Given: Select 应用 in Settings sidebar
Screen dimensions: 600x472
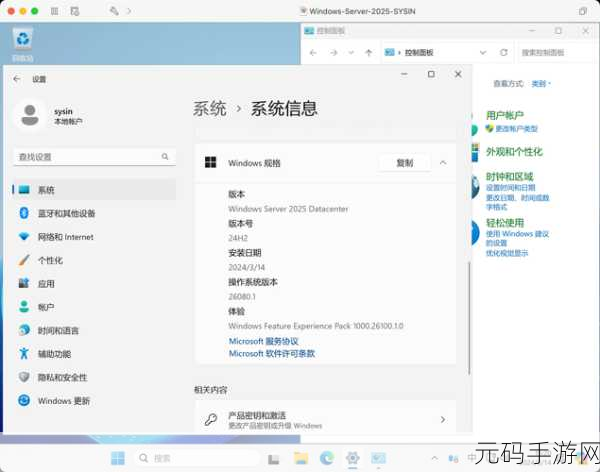Looking at the screenshot, I should [95, 284].
